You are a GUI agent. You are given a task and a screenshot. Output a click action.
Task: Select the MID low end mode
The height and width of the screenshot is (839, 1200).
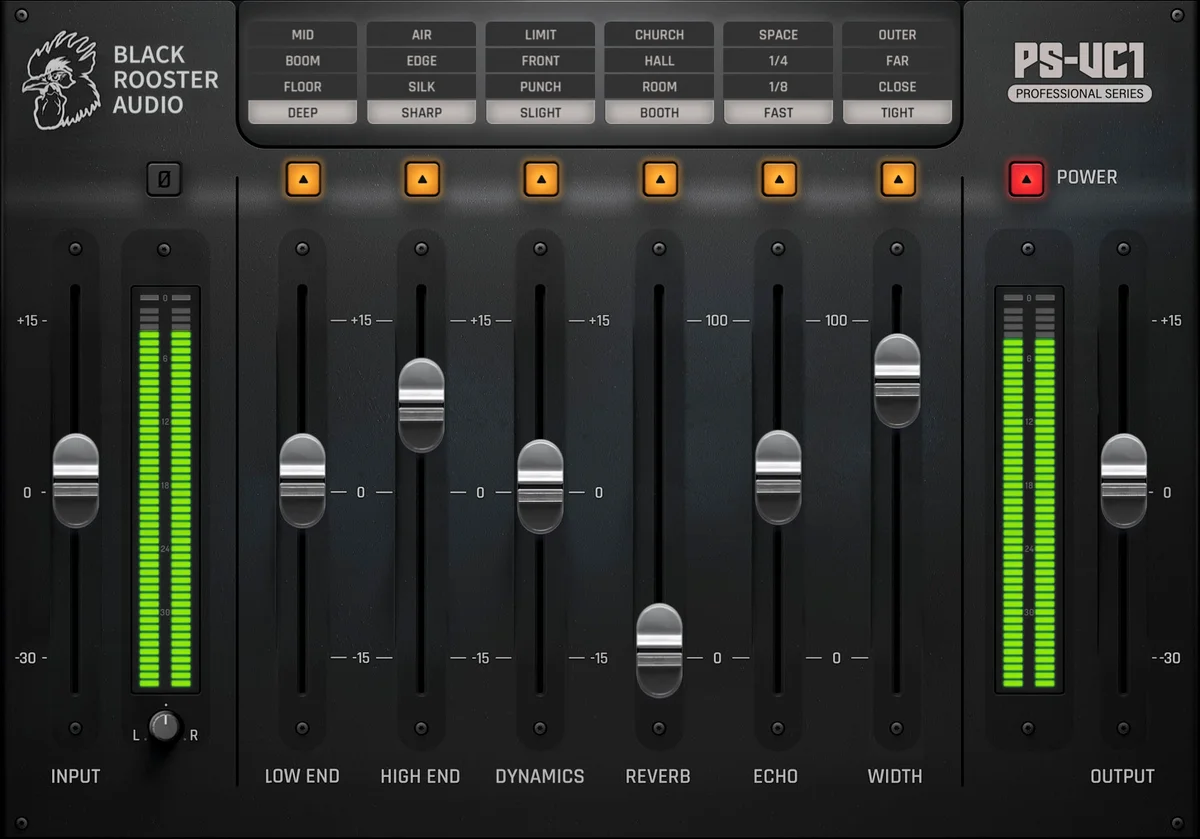point(302,34)
